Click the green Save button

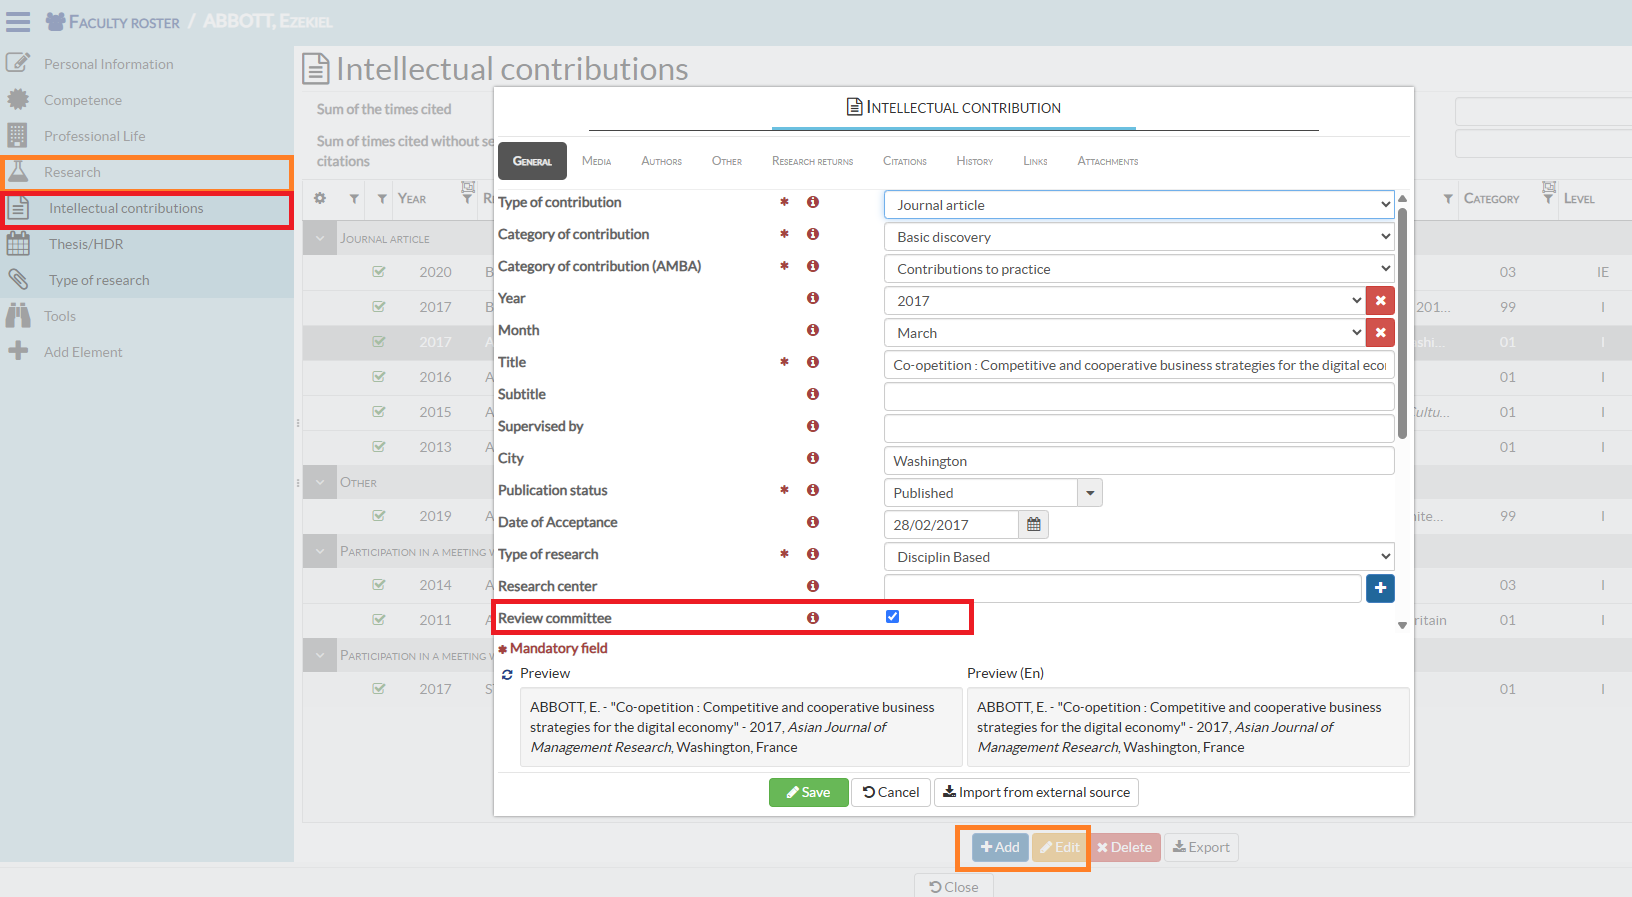(808, 793)
